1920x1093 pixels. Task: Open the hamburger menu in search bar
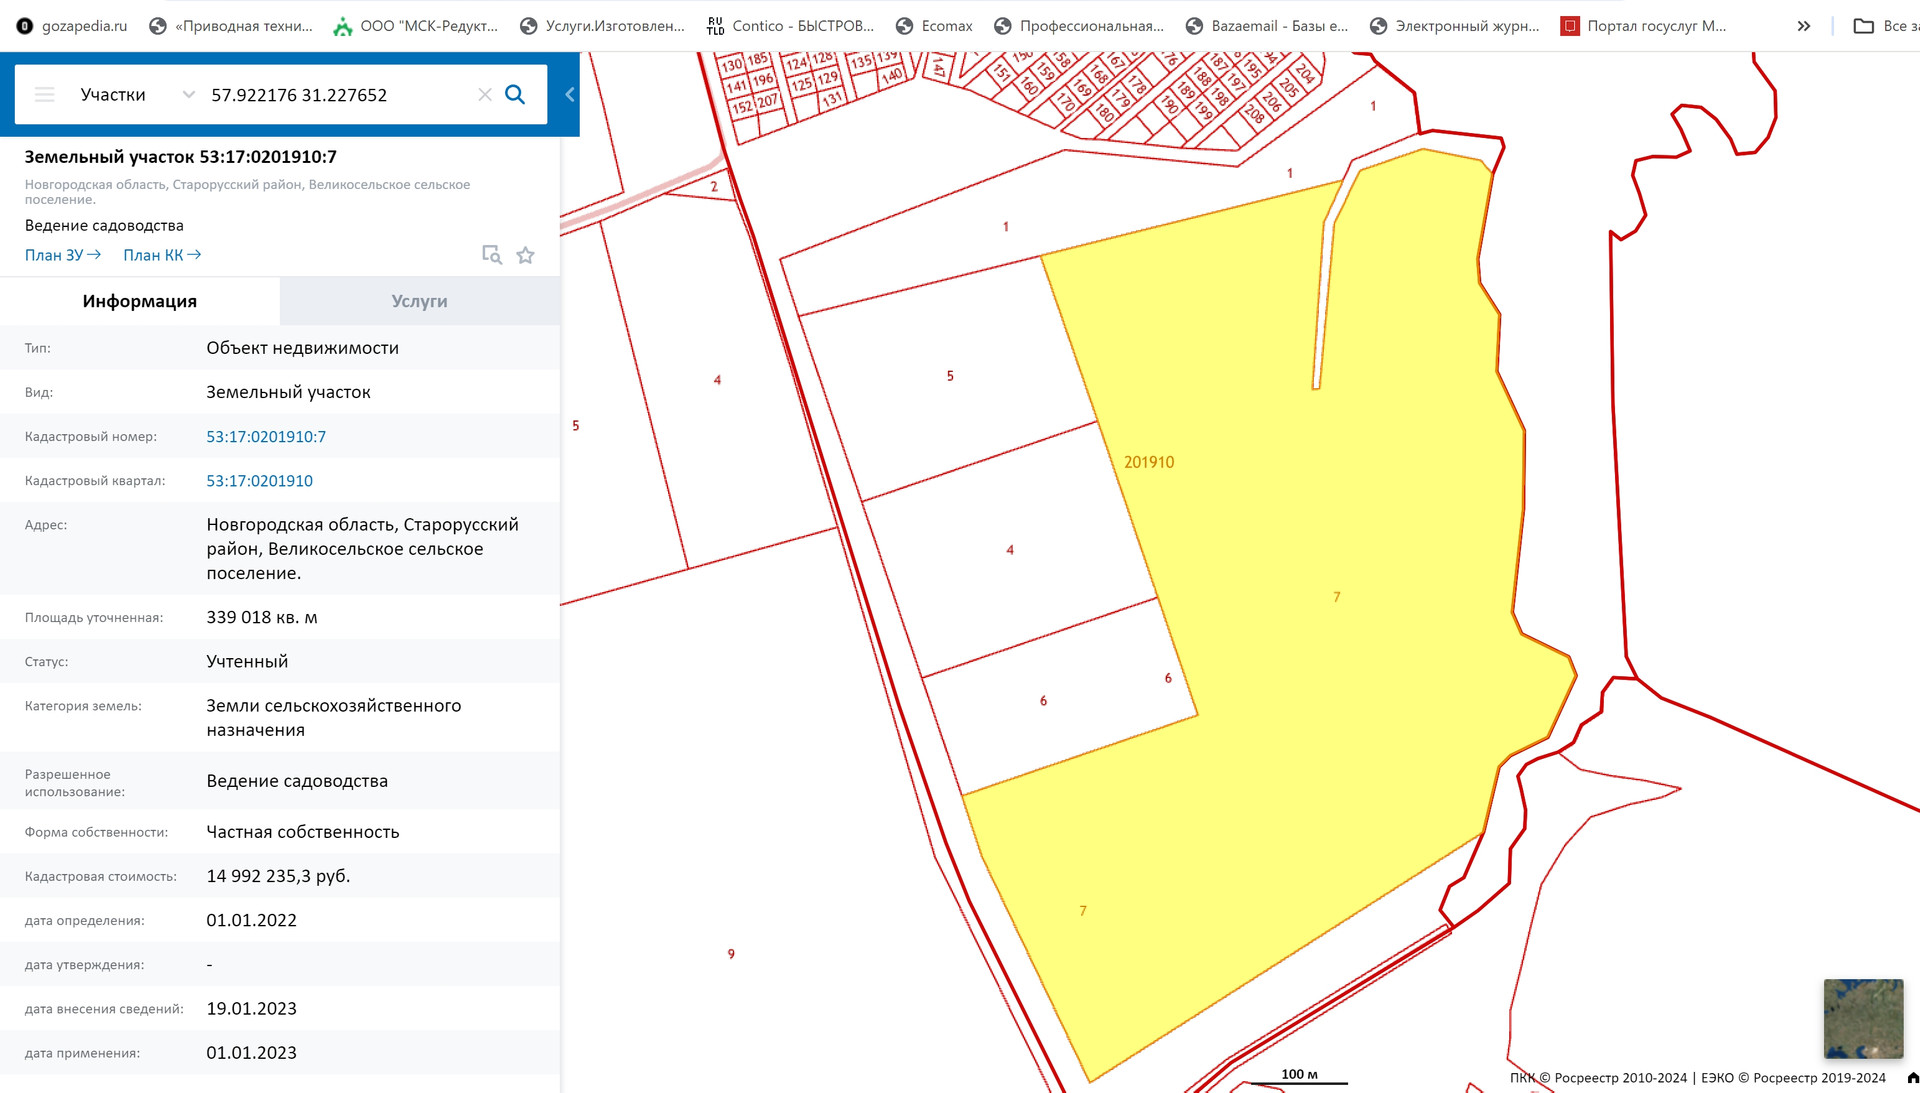point(44,95)
